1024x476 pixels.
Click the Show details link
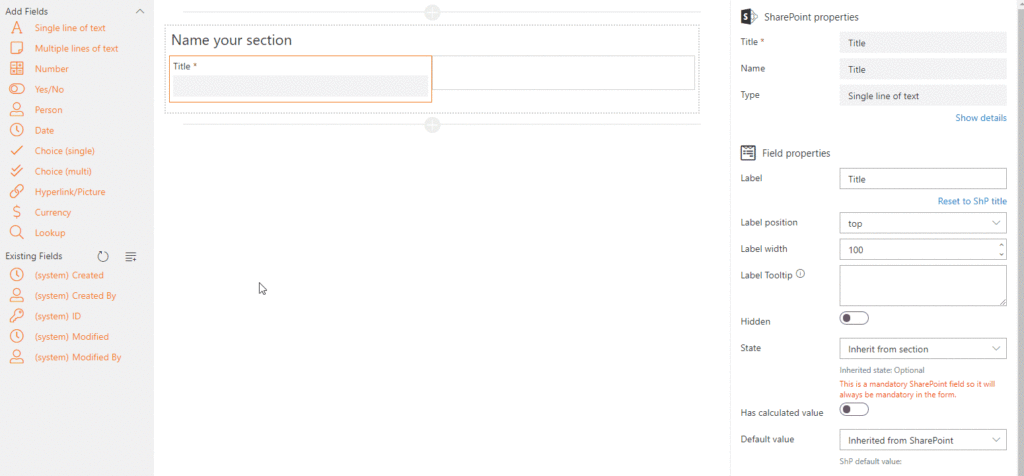click(x=980, y=118)
